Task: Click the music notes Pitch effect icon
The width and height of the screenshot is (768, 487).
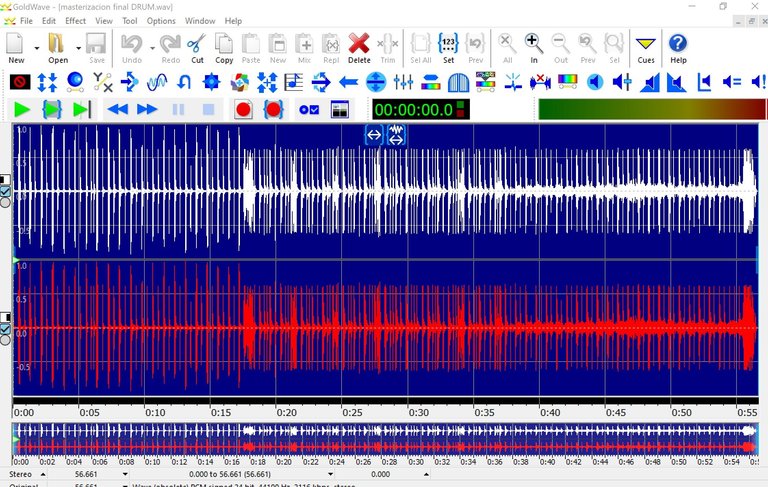Action: coord(293,82)
